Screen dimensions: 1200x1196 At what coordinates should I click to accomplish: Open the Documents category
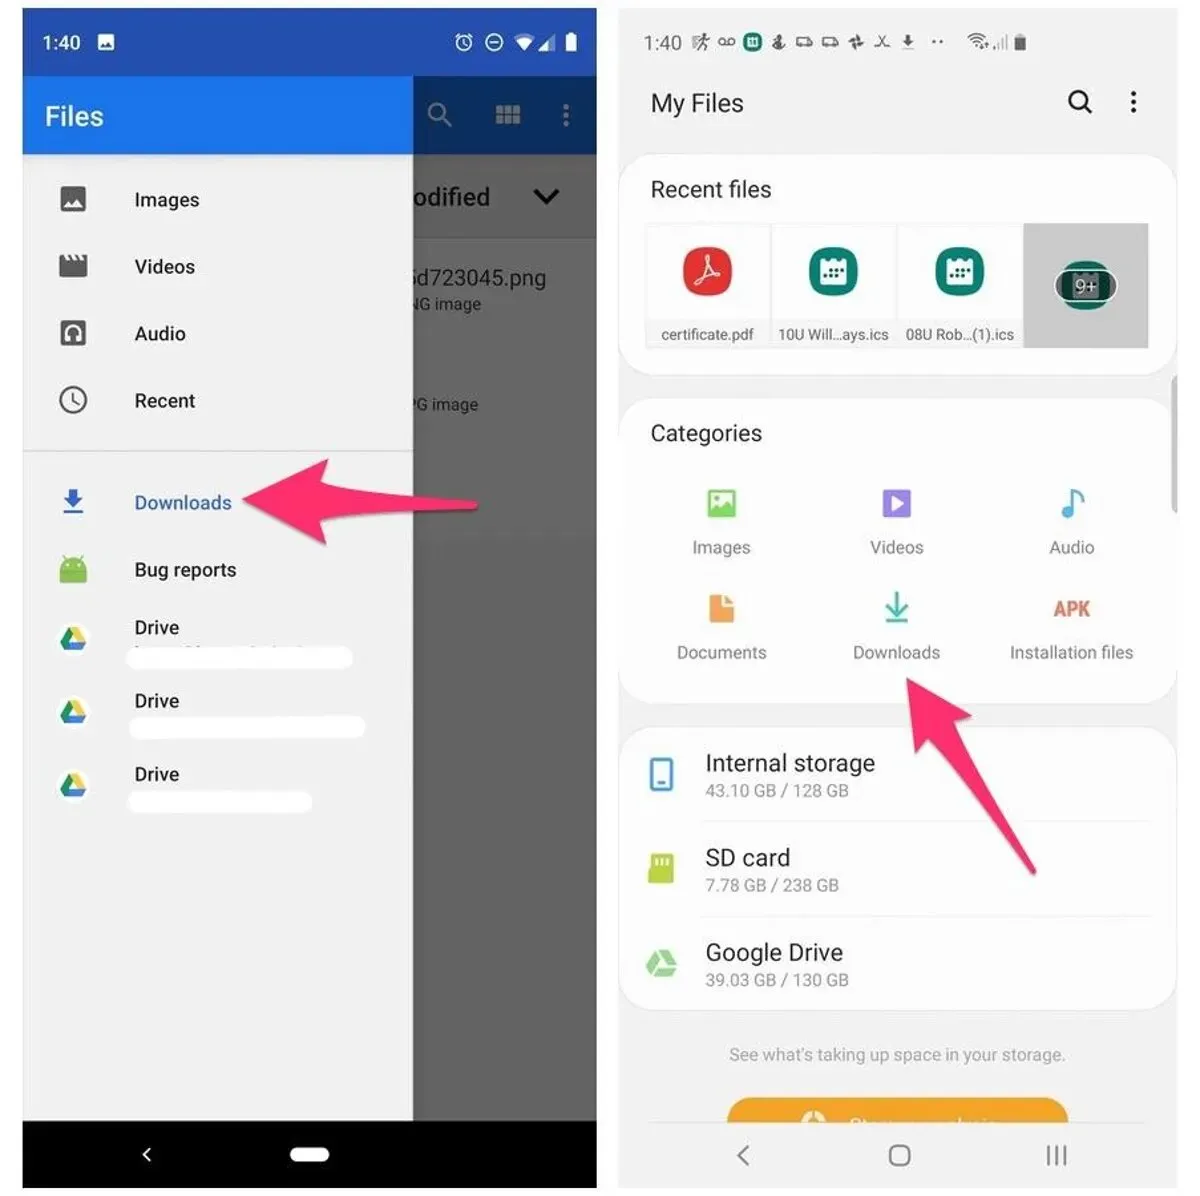point(721,625)
